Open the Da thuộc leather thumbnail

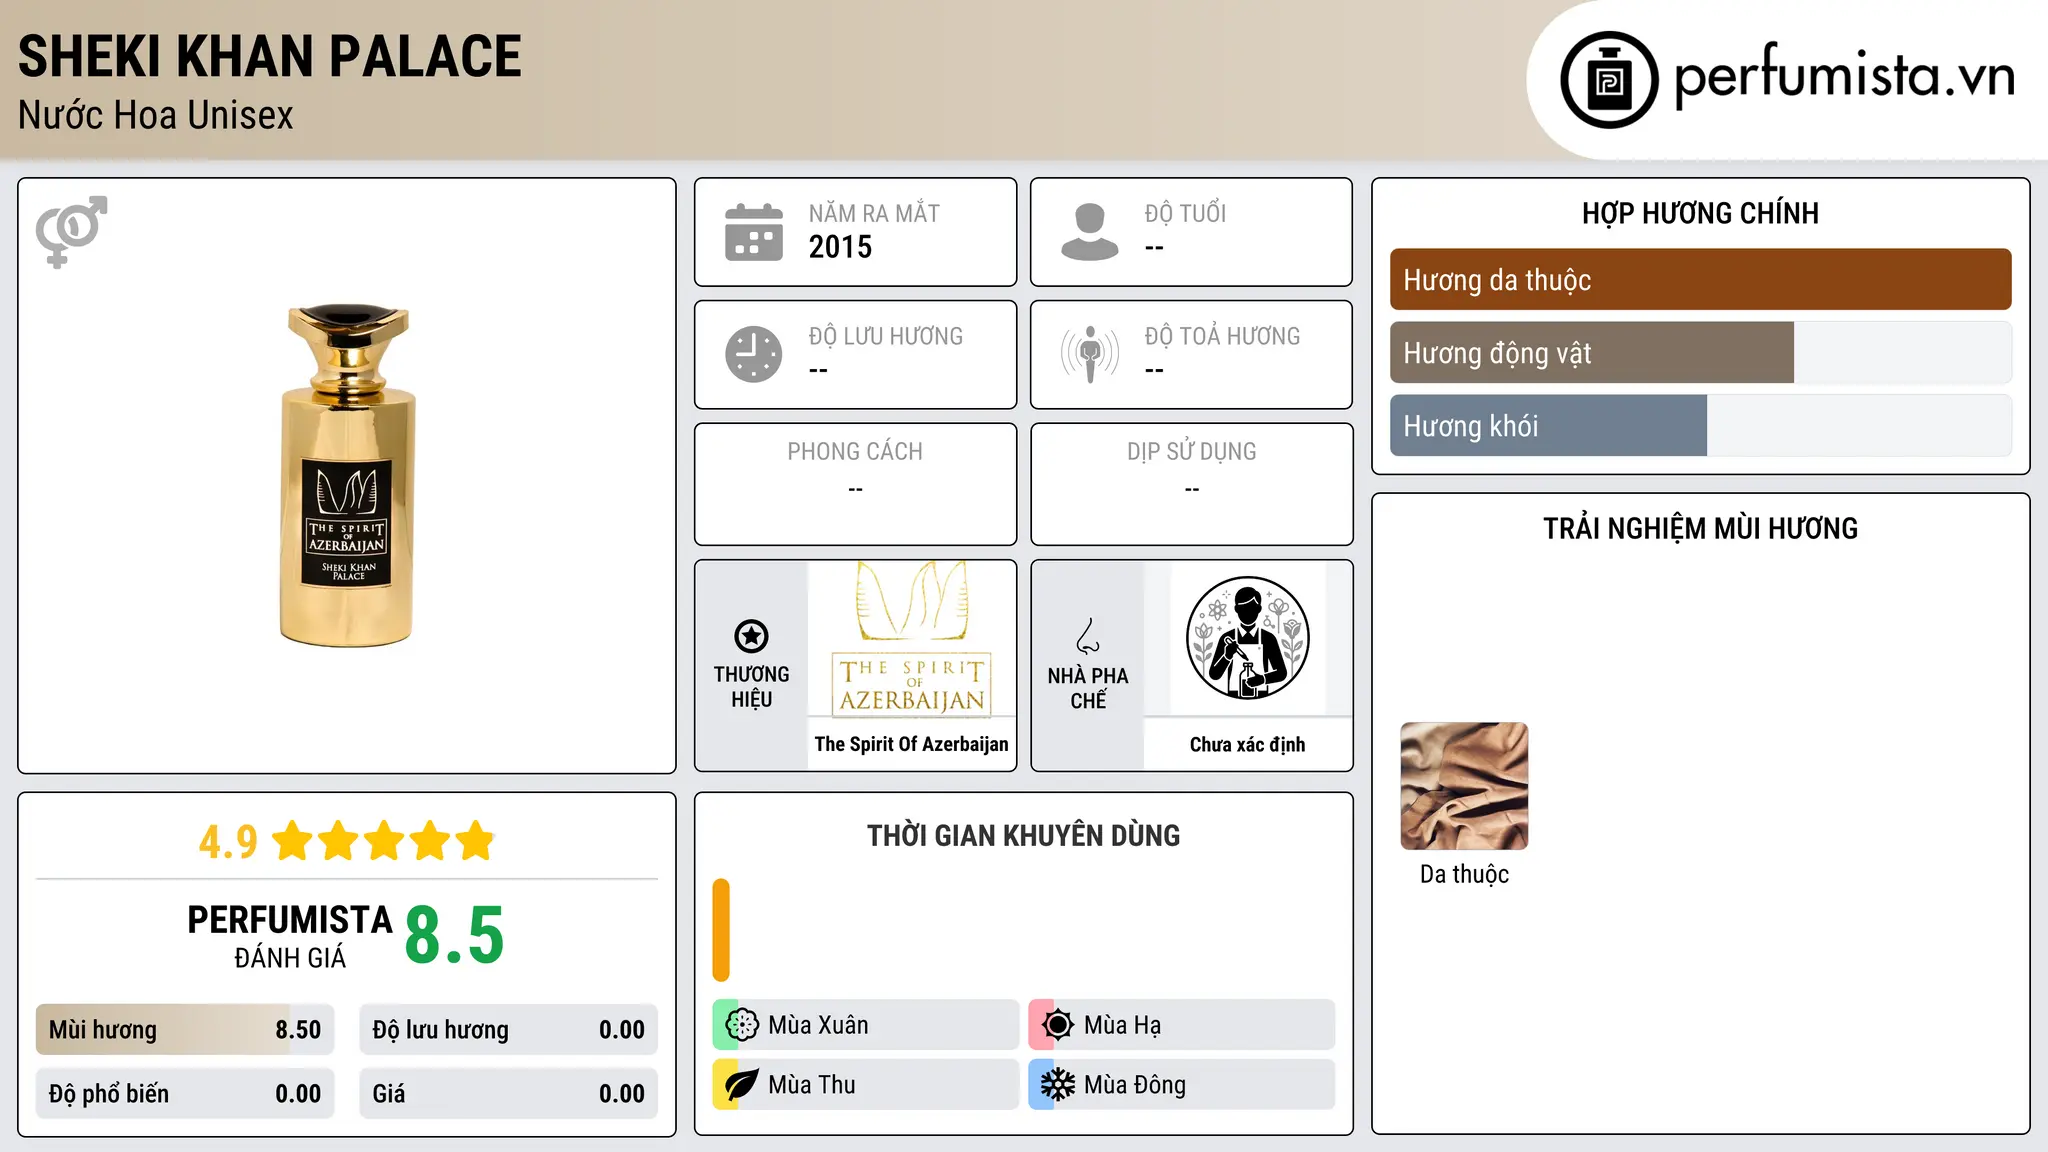pyautogui.click(x=1464, y=786)
